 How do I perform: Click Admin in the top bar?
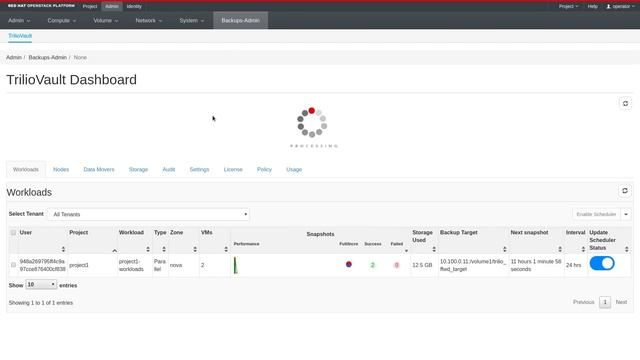[111, 6]
